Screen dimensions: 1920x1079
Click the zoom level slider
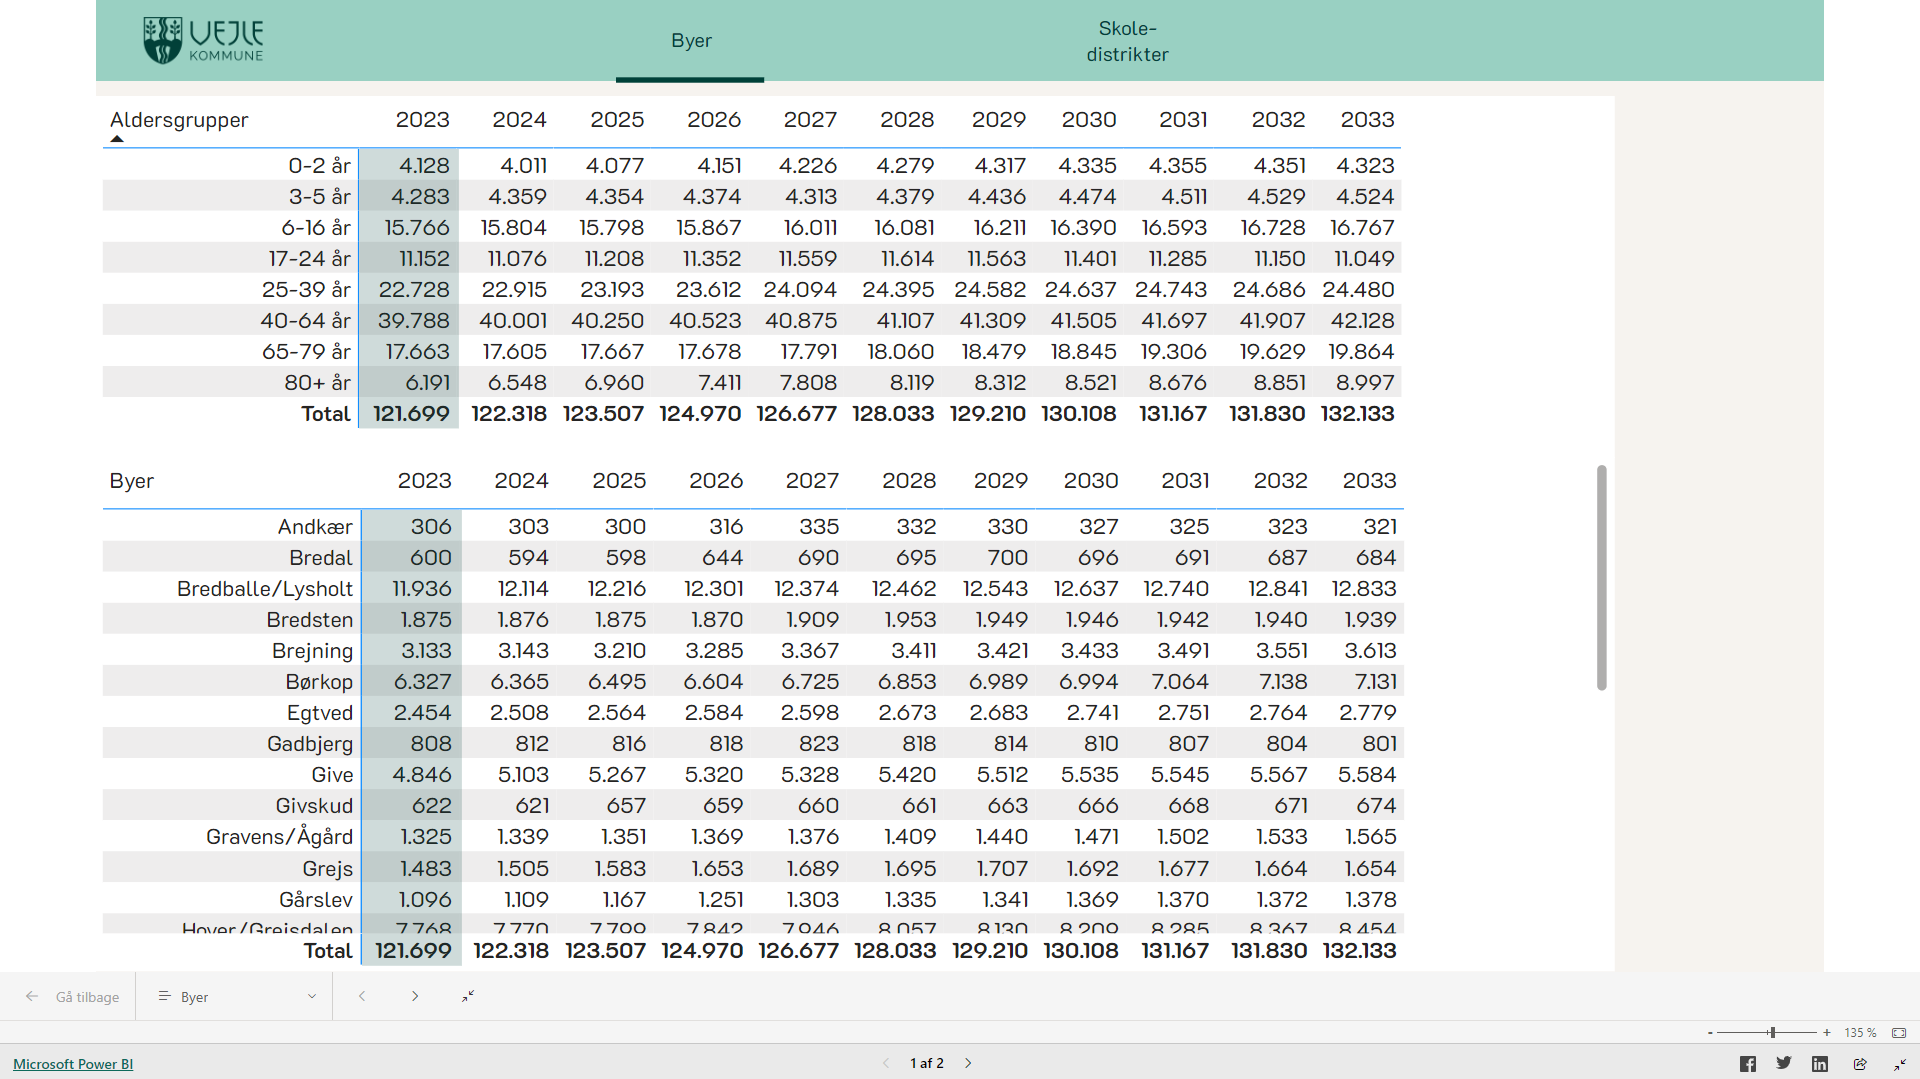point(1771,1033)
